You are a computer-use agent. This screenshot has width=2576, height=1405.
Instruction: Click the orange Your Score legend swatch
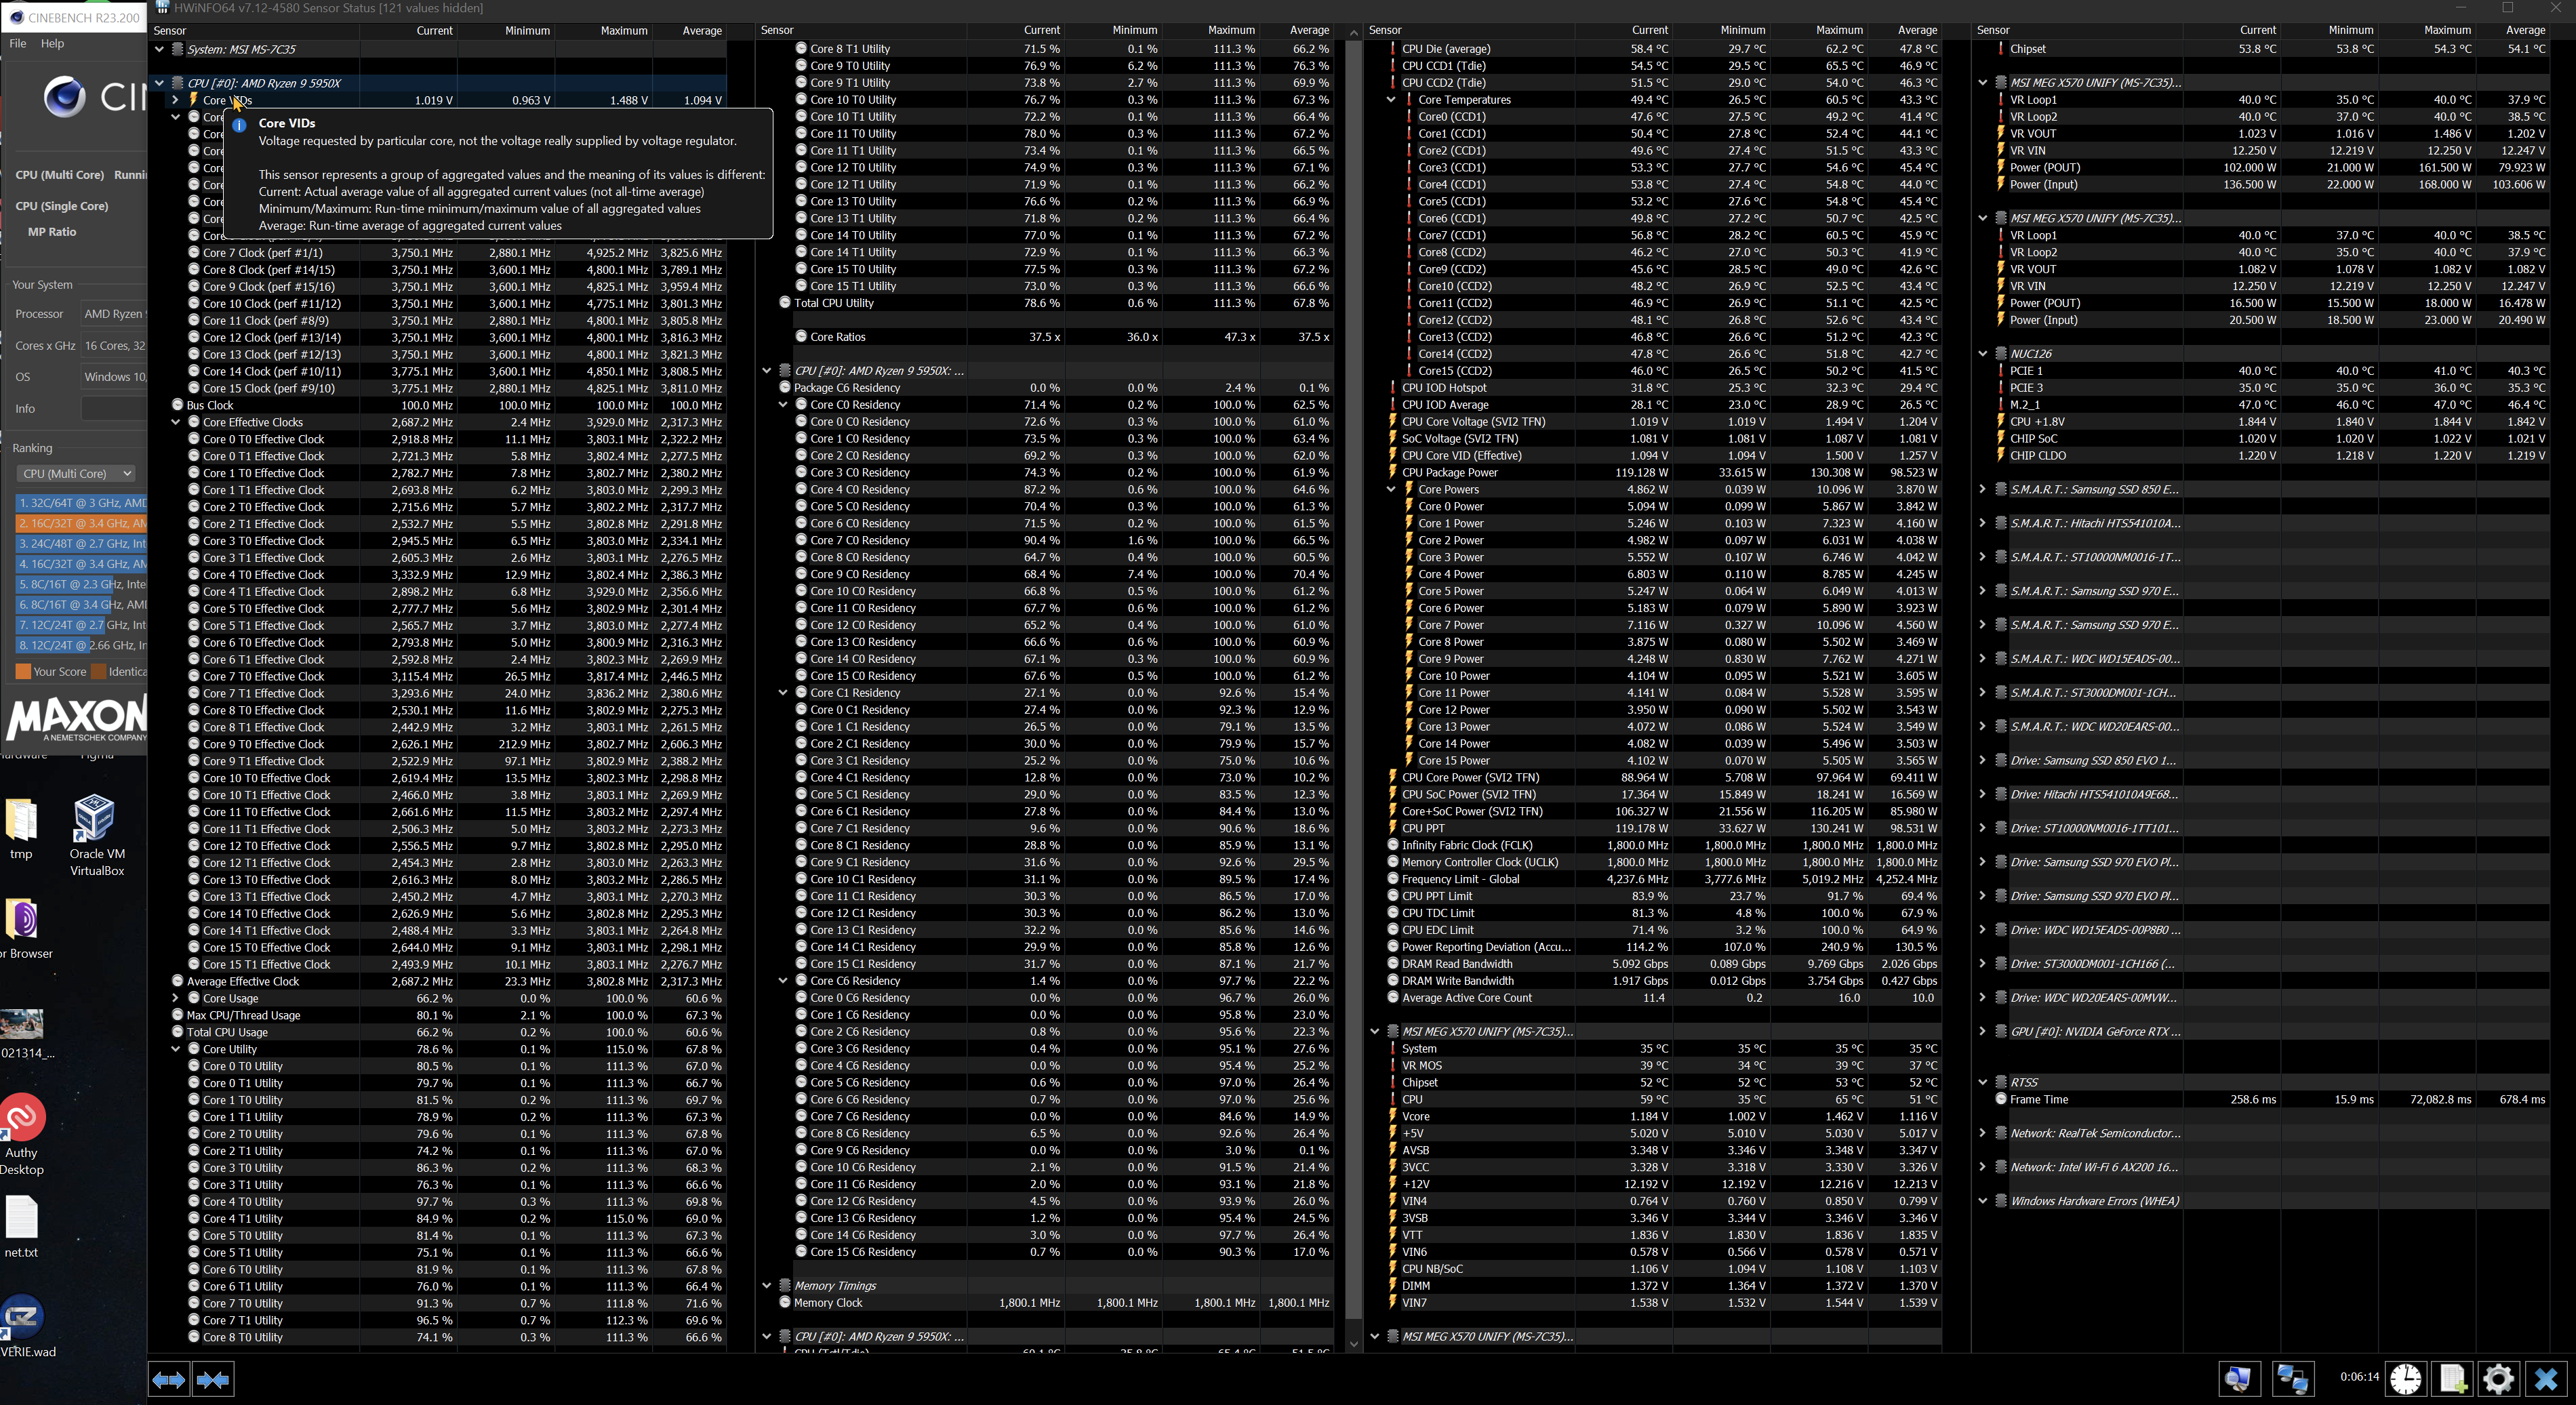(x=22, y=672)
